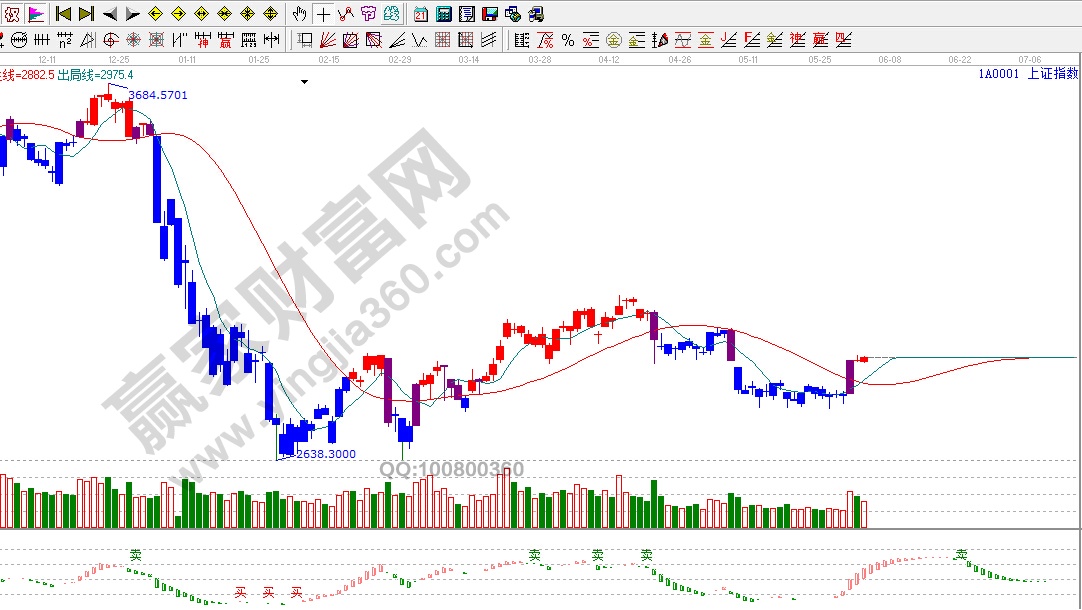Jump to first record with skip-back arrow
The height and width of the screenshot is (610, 1082).
point(63,14)
